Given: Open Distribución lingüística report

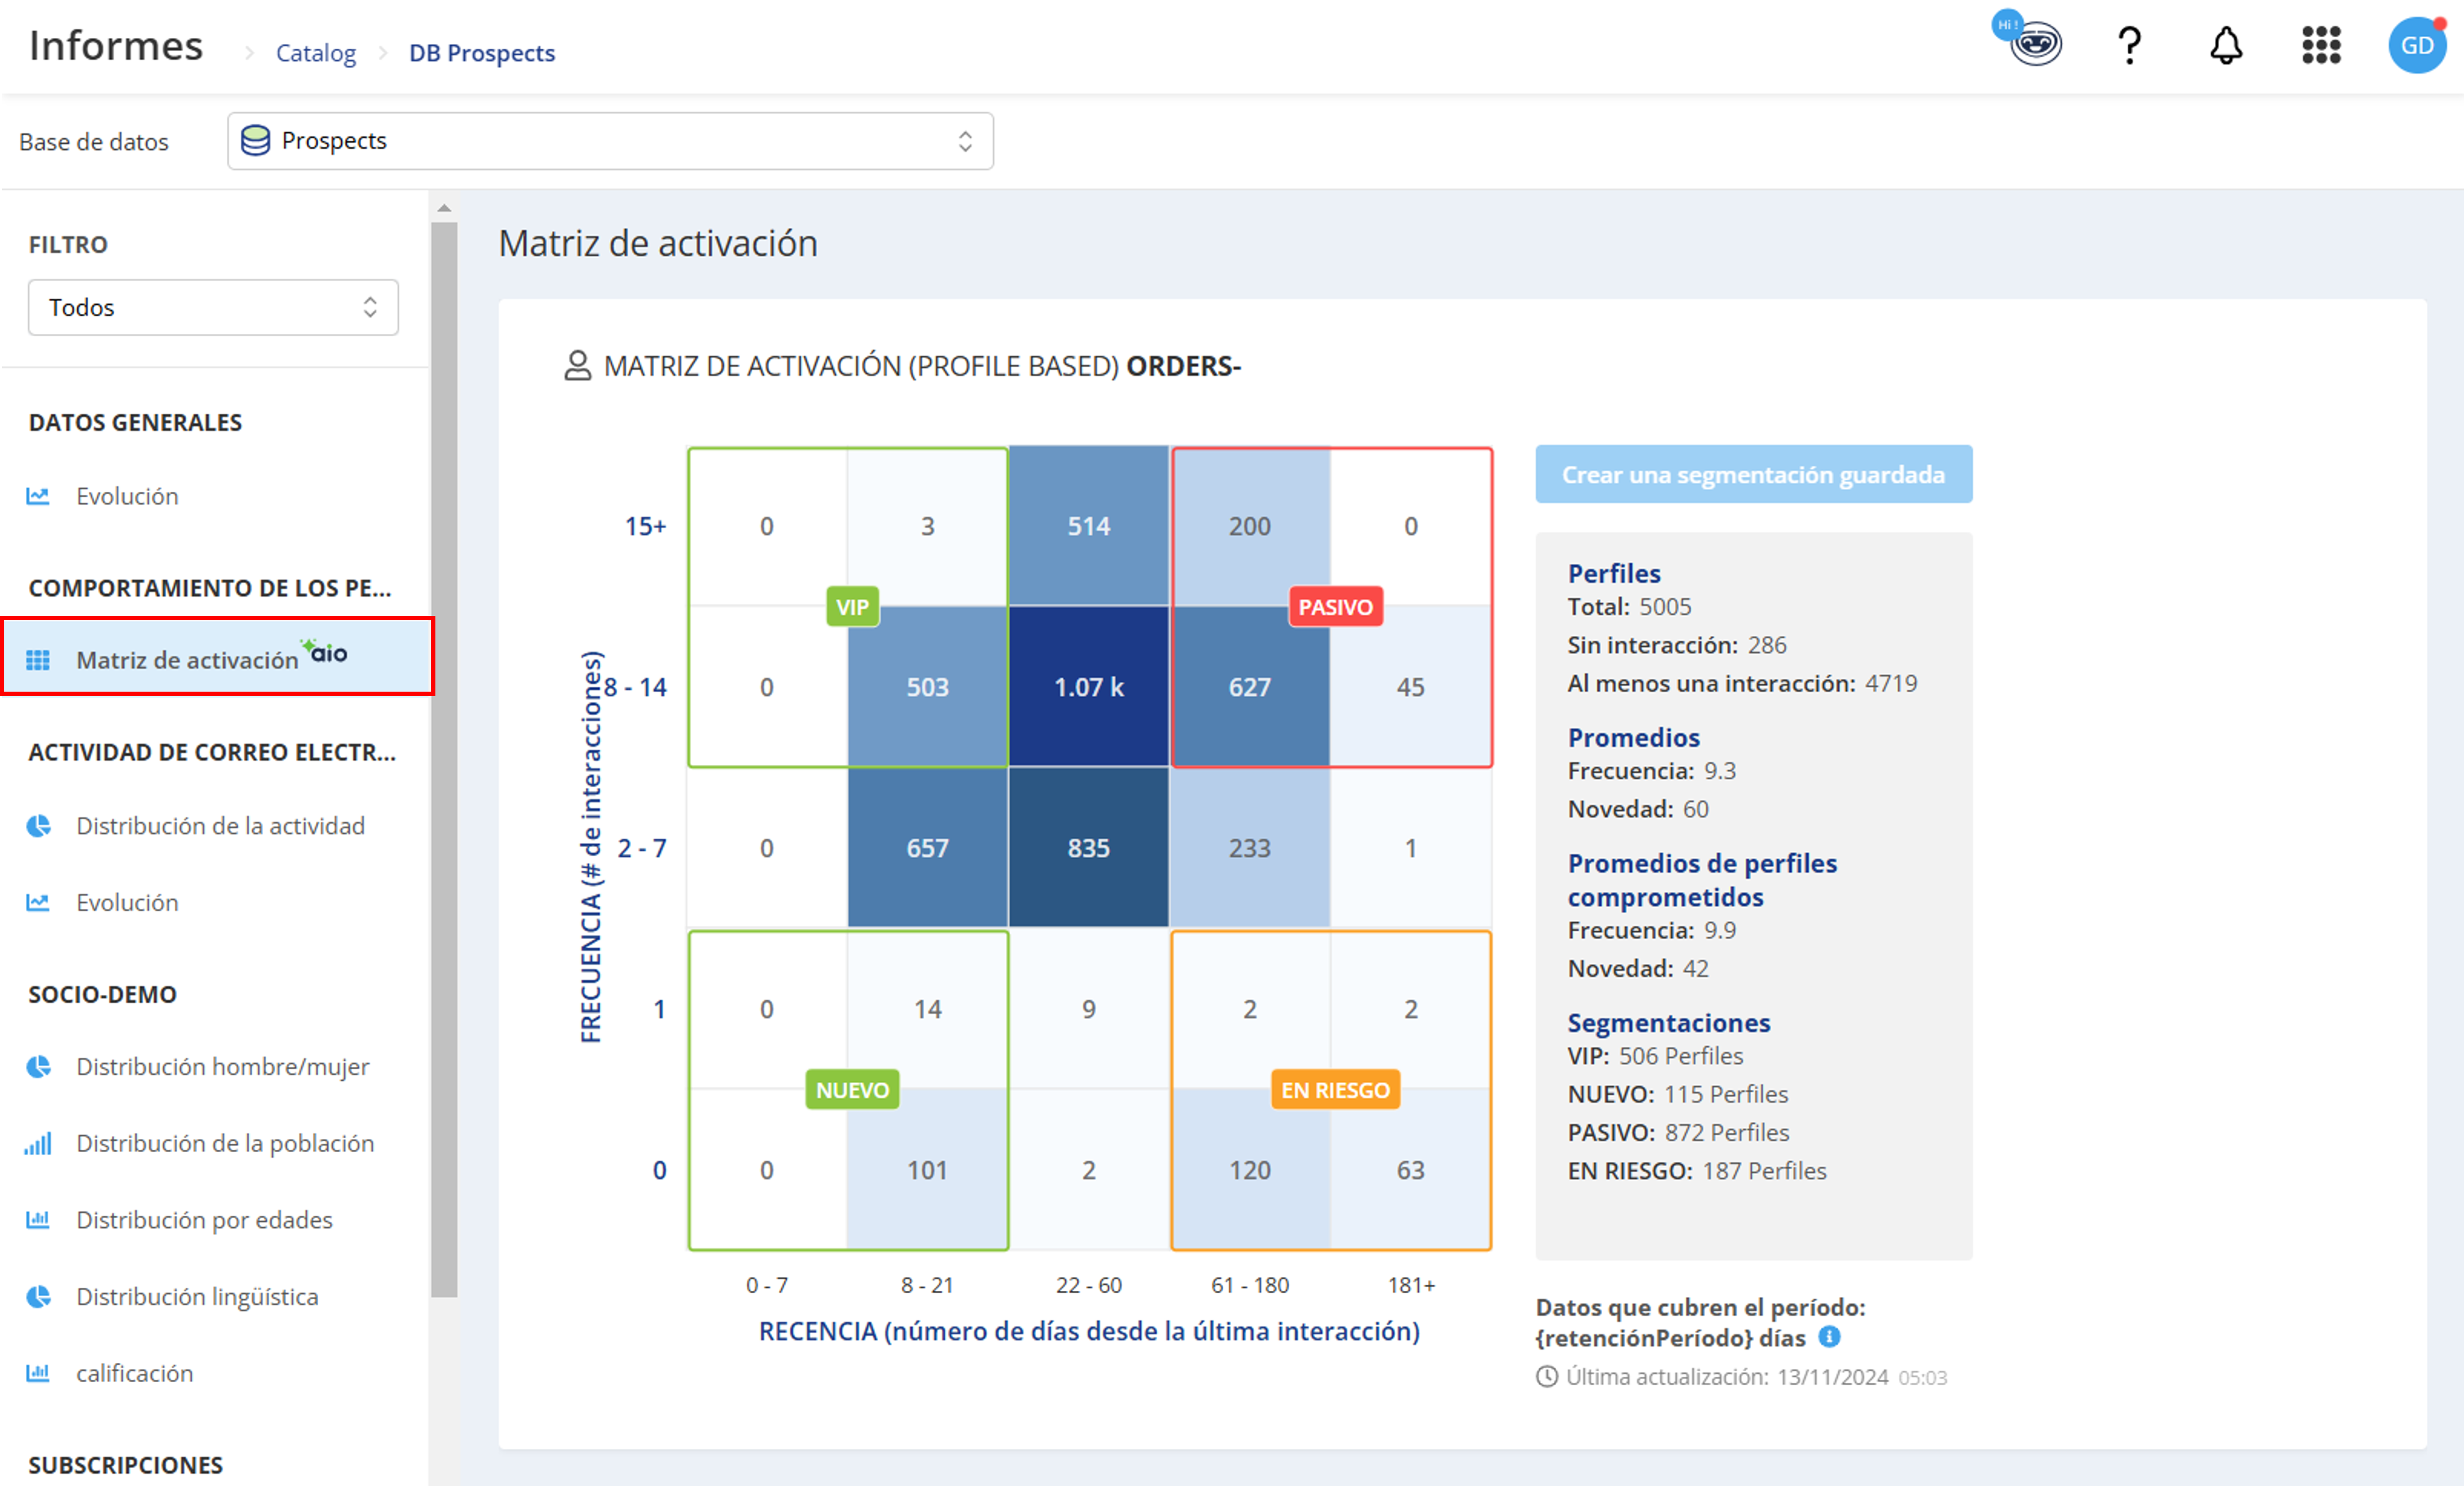Looking at the screenshot, I should pyautogui.click(x=197, y=1297).
